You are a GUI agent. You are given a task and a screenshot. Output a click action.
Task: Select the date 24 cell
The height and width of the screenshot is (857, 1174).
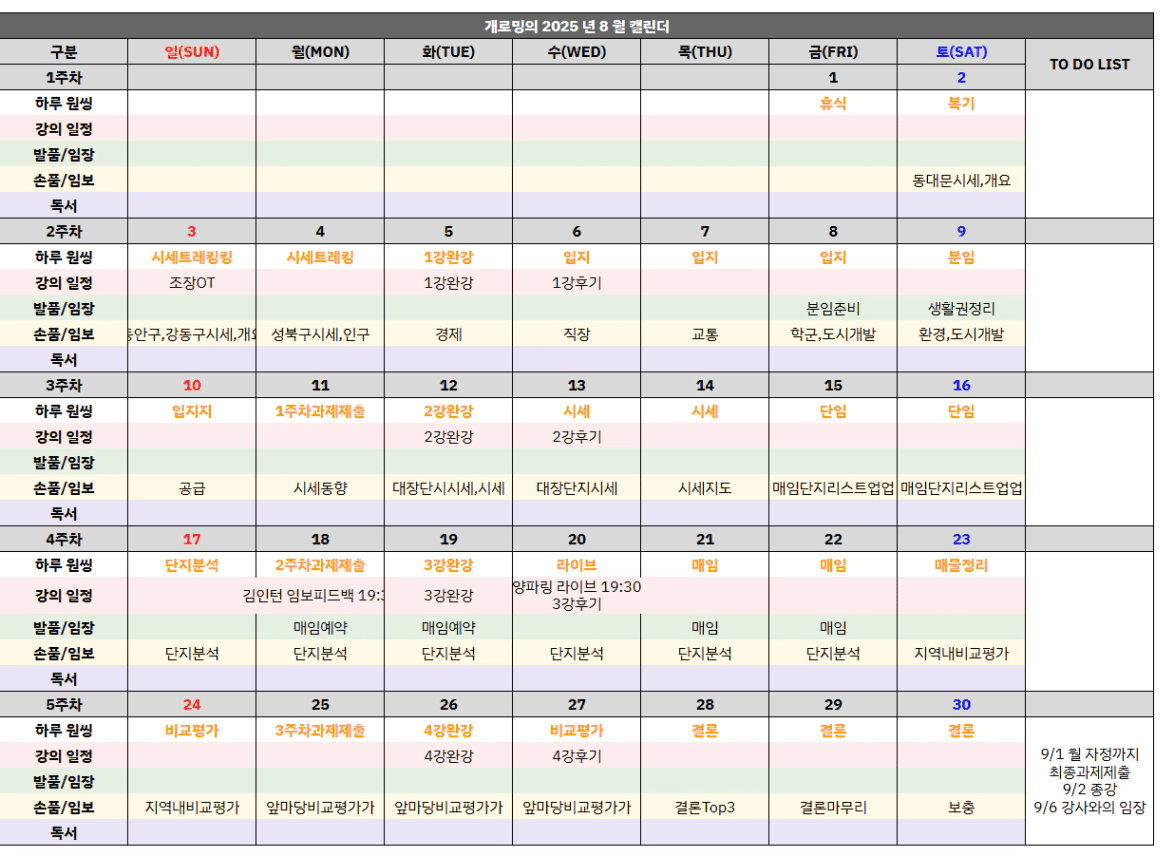pos(192,704)
